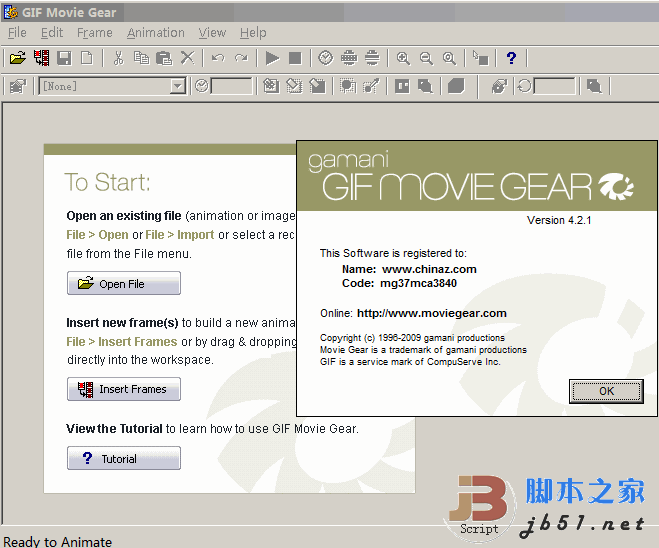Image resolution: width=659 pixels, height=548 pixels.
Task: Click the Open file folder icon in toolbar
Action: pyautogui.click(x=18, y=58)
